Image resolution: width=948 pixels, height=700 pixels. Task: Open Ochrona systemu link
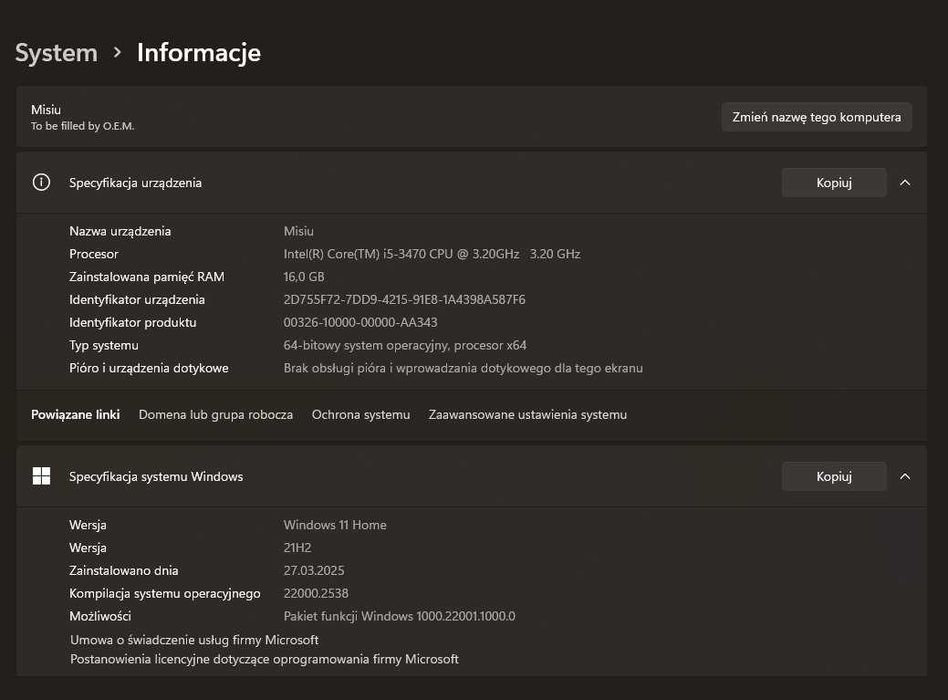(x=361, y=414)
